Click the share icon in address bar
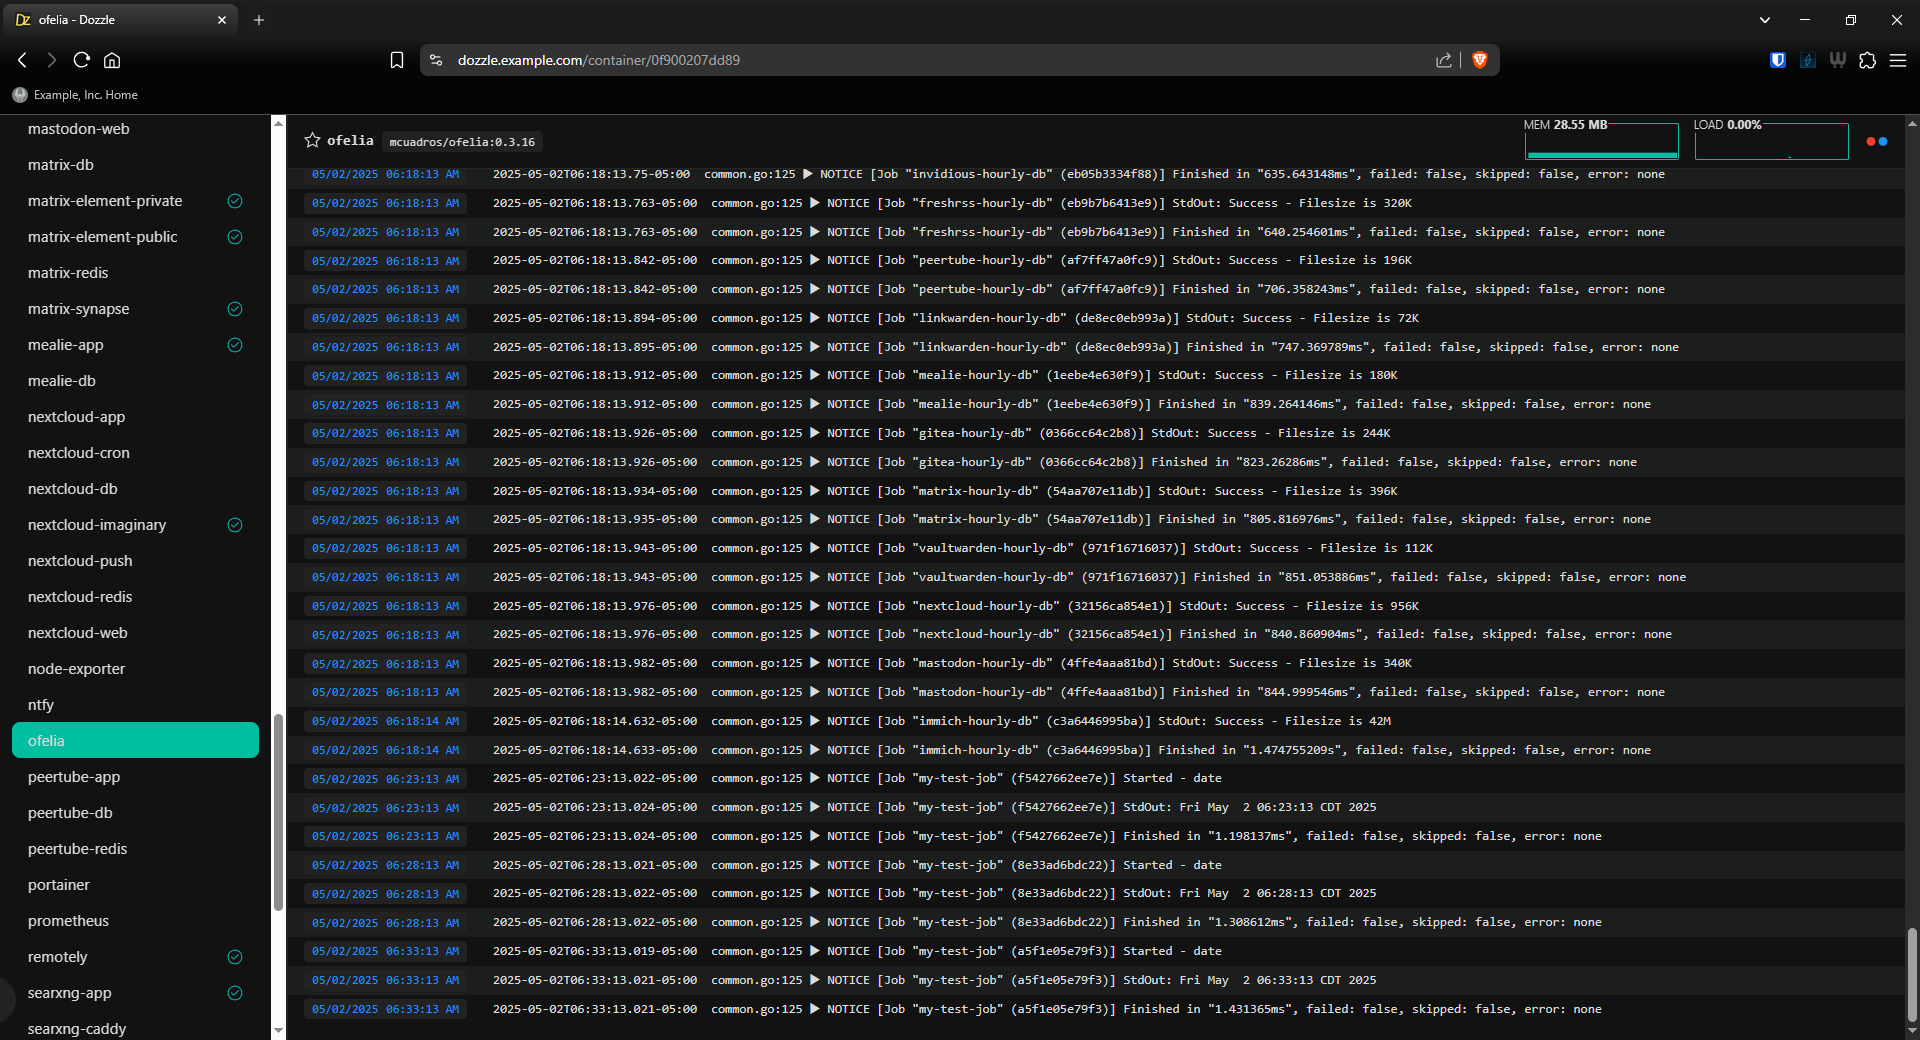Image resolution: width=1920 pixels, height=1040 pixels. click(1443, 60)
